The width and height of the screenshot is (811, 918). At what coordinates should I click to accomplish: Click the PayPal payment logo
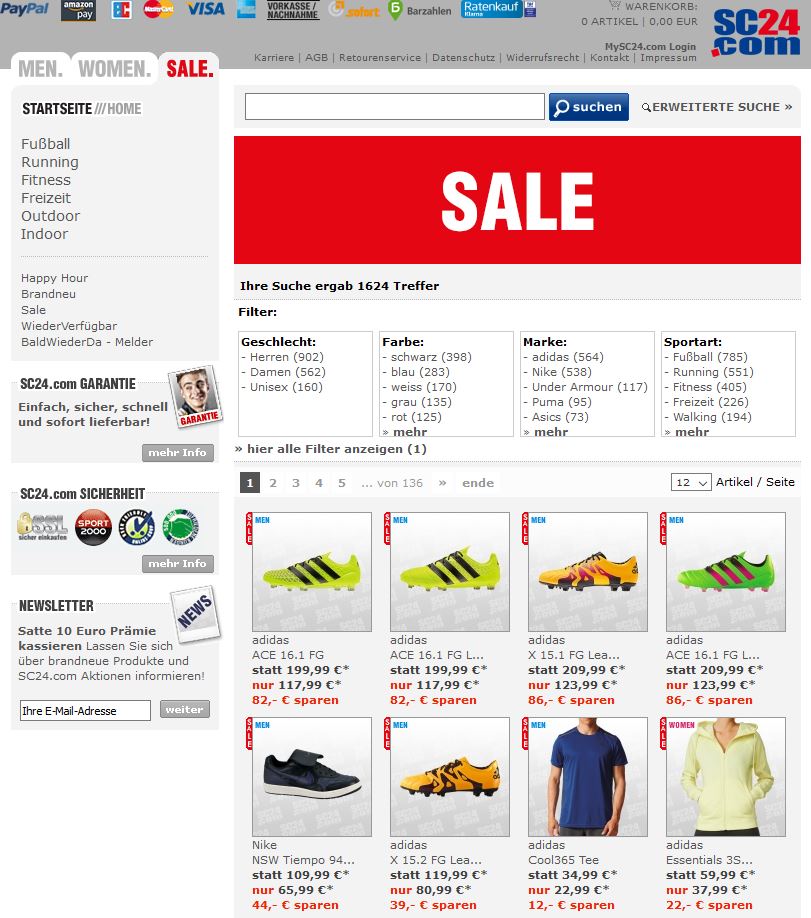pyautogui.click(x=25, y=9)
